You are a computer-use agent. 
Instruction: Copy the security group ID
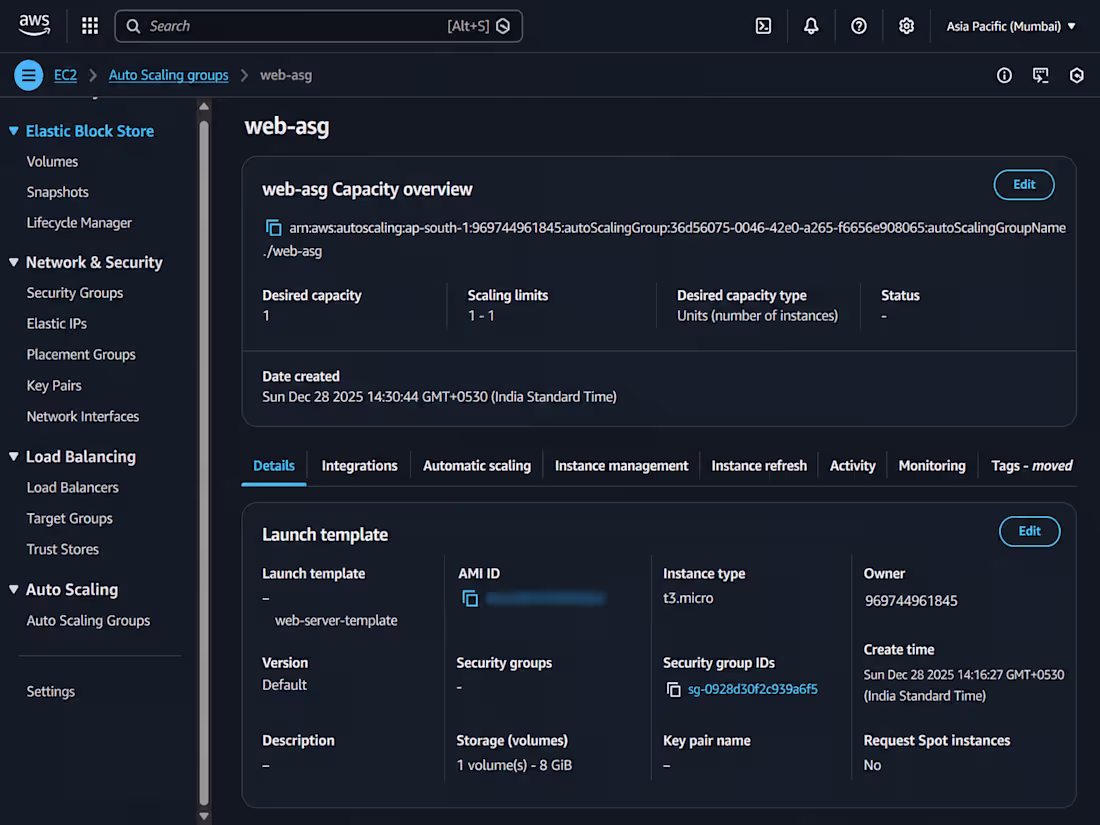[673, 690]
